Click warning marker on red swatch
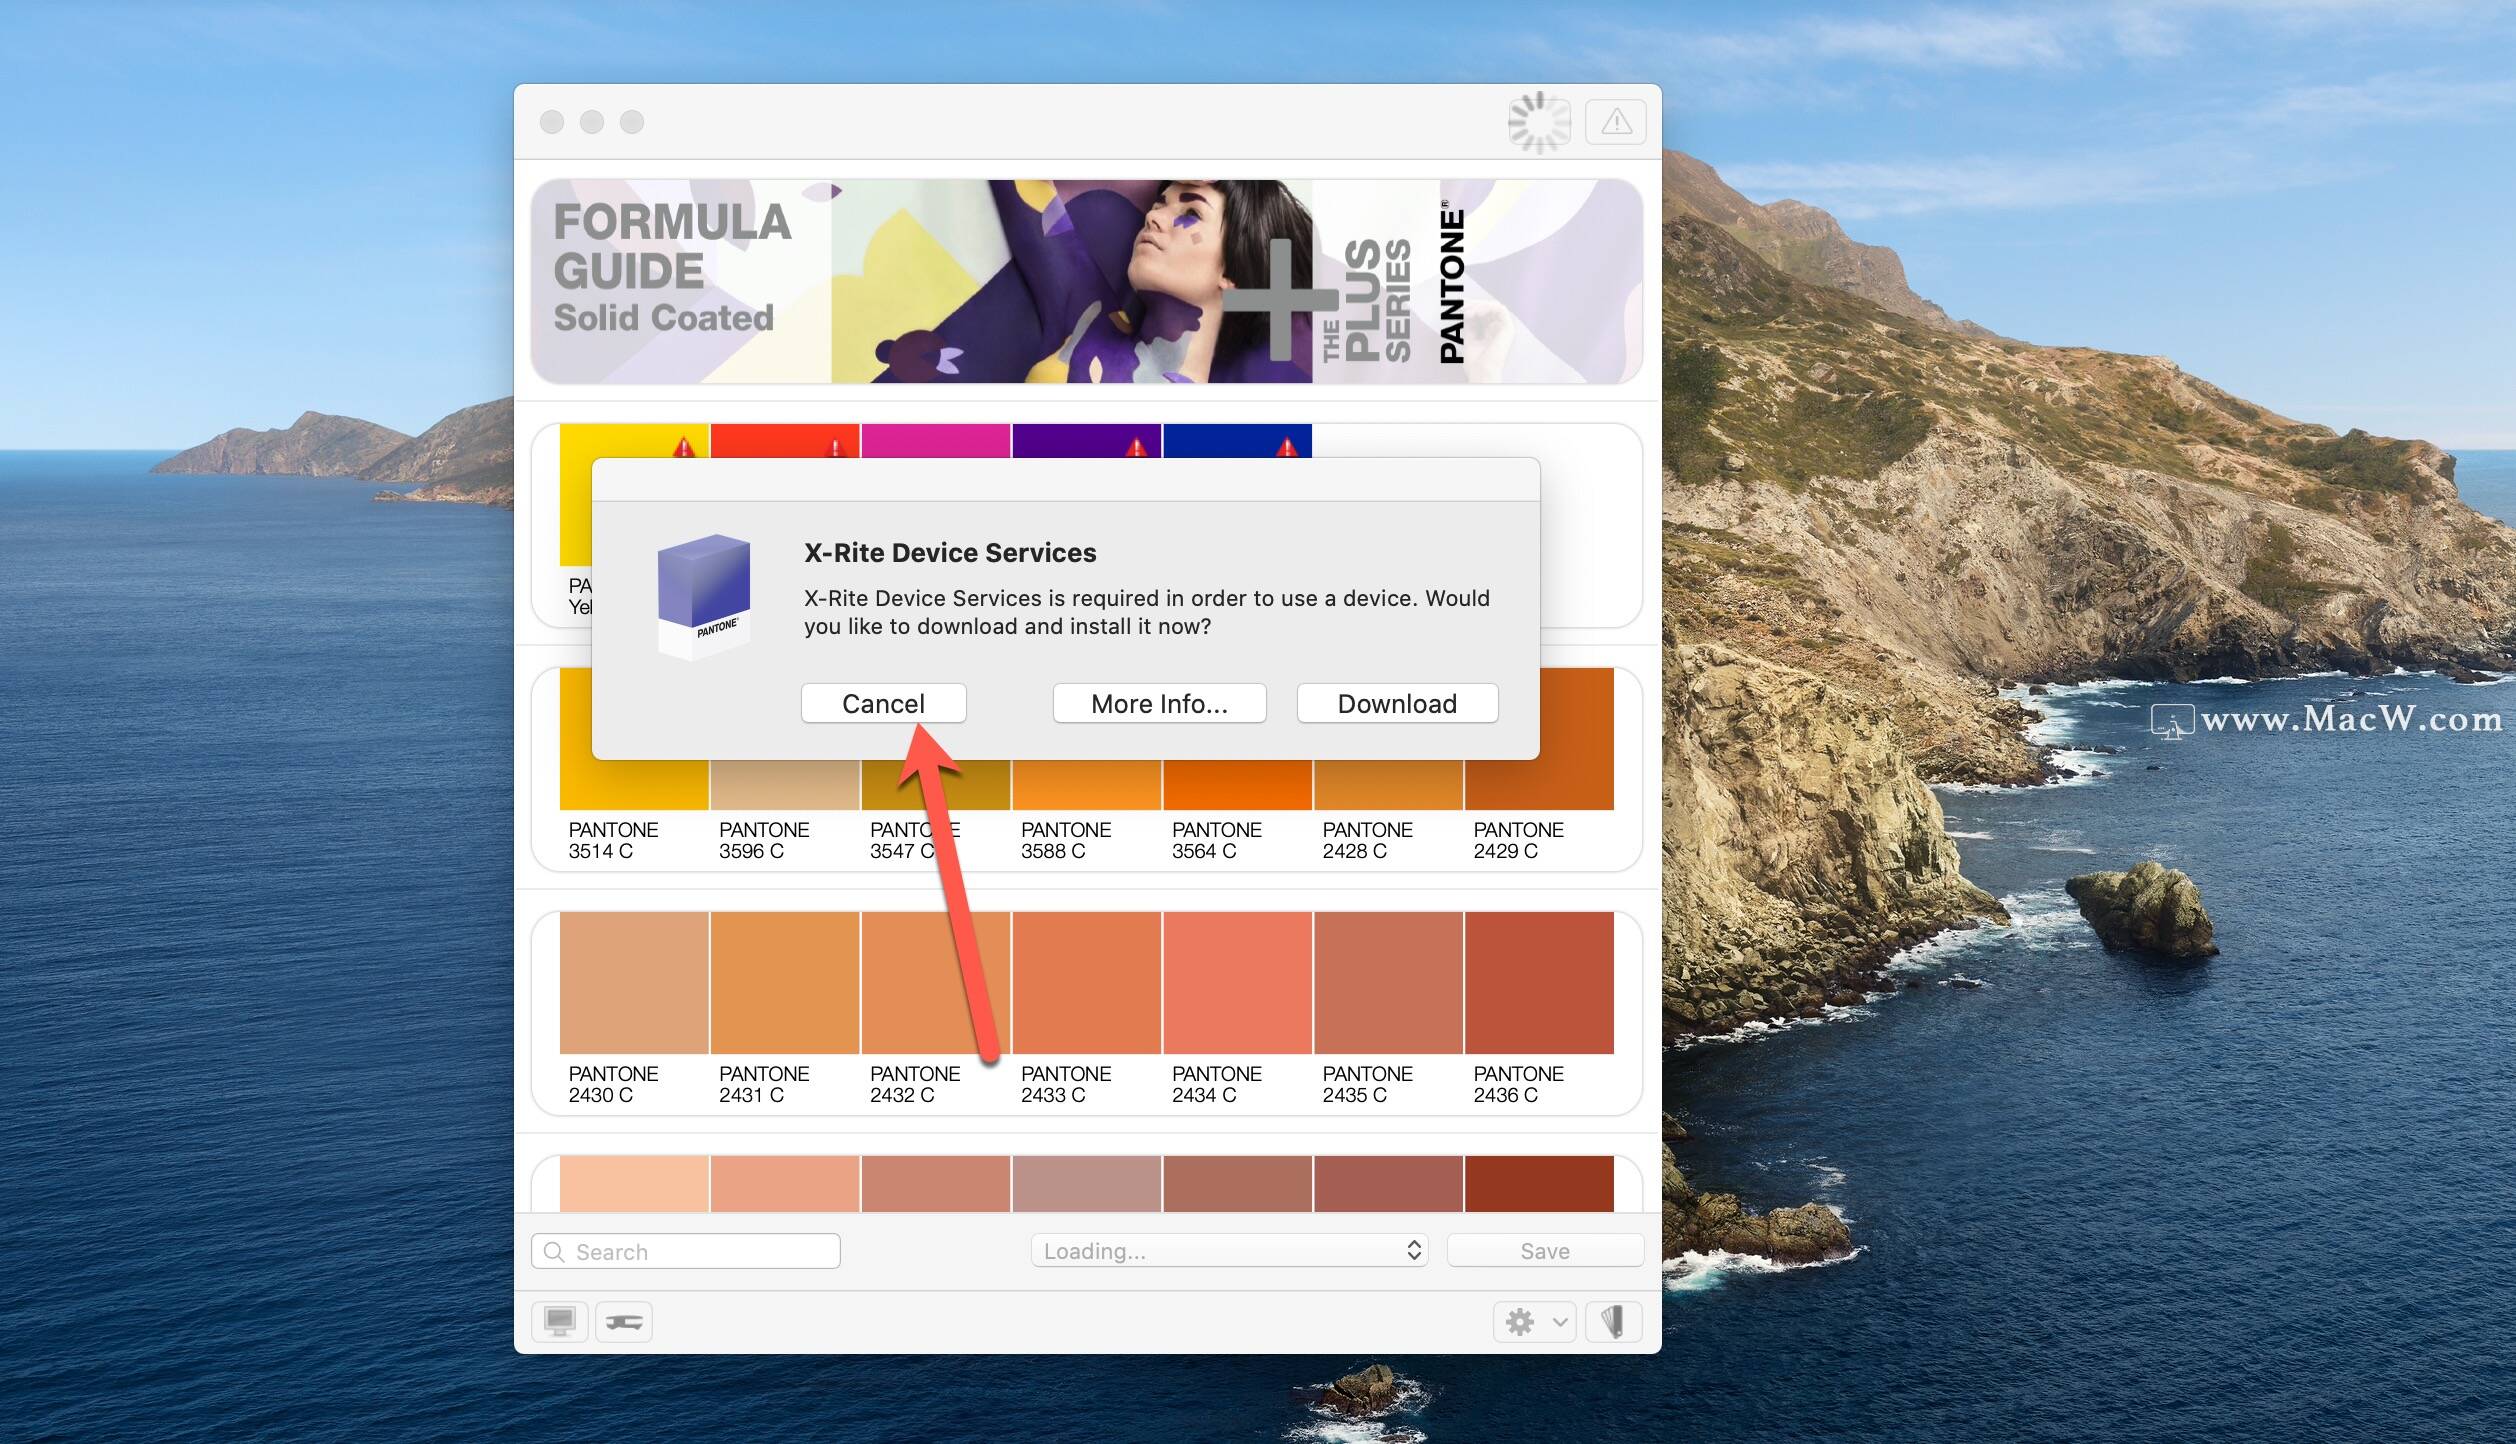 coord(834,447)
